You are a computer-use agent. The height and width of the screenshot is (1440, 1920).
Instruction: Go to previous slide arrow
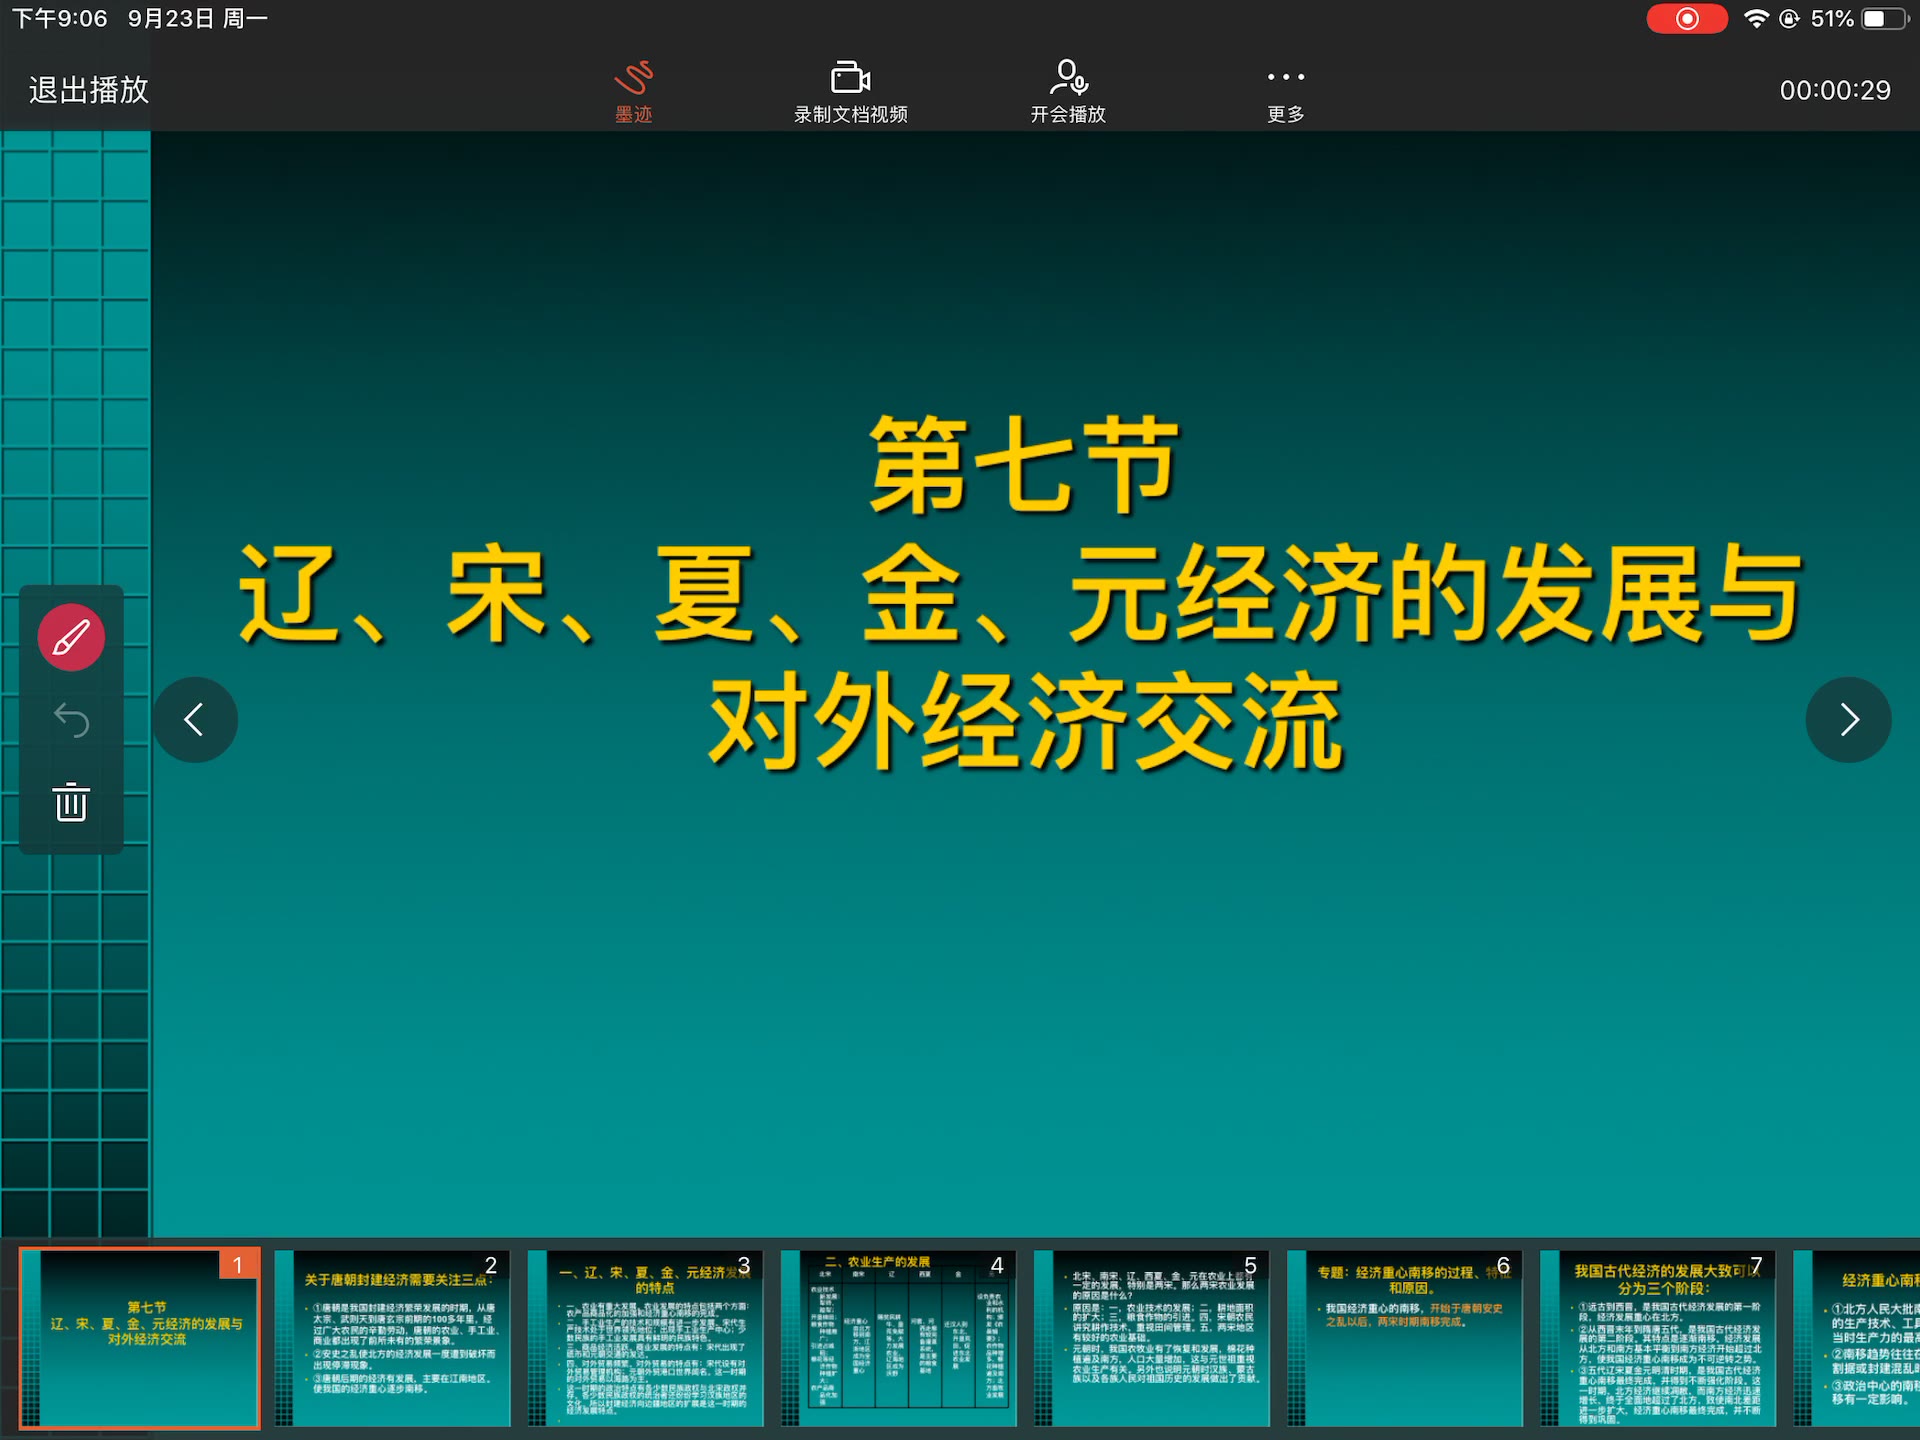coord(195,720)
